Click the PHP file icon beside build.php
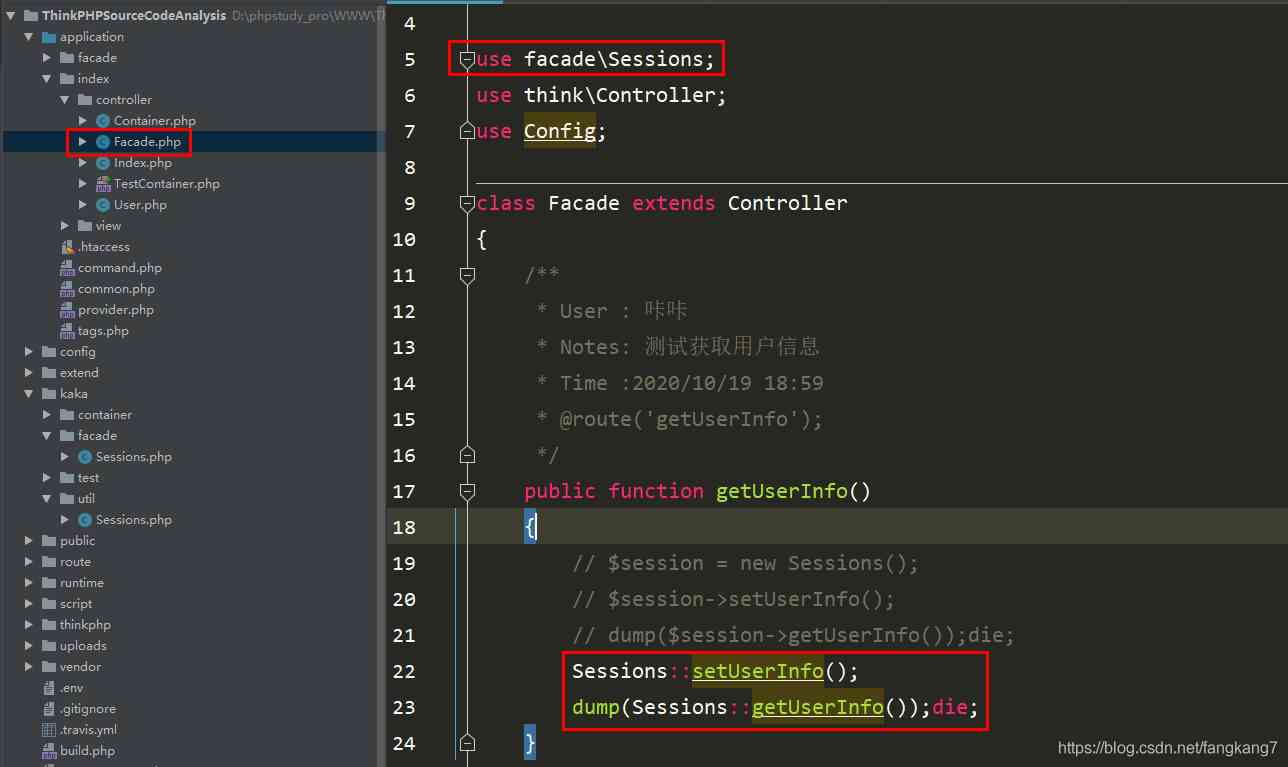 (x=49, y=751)
